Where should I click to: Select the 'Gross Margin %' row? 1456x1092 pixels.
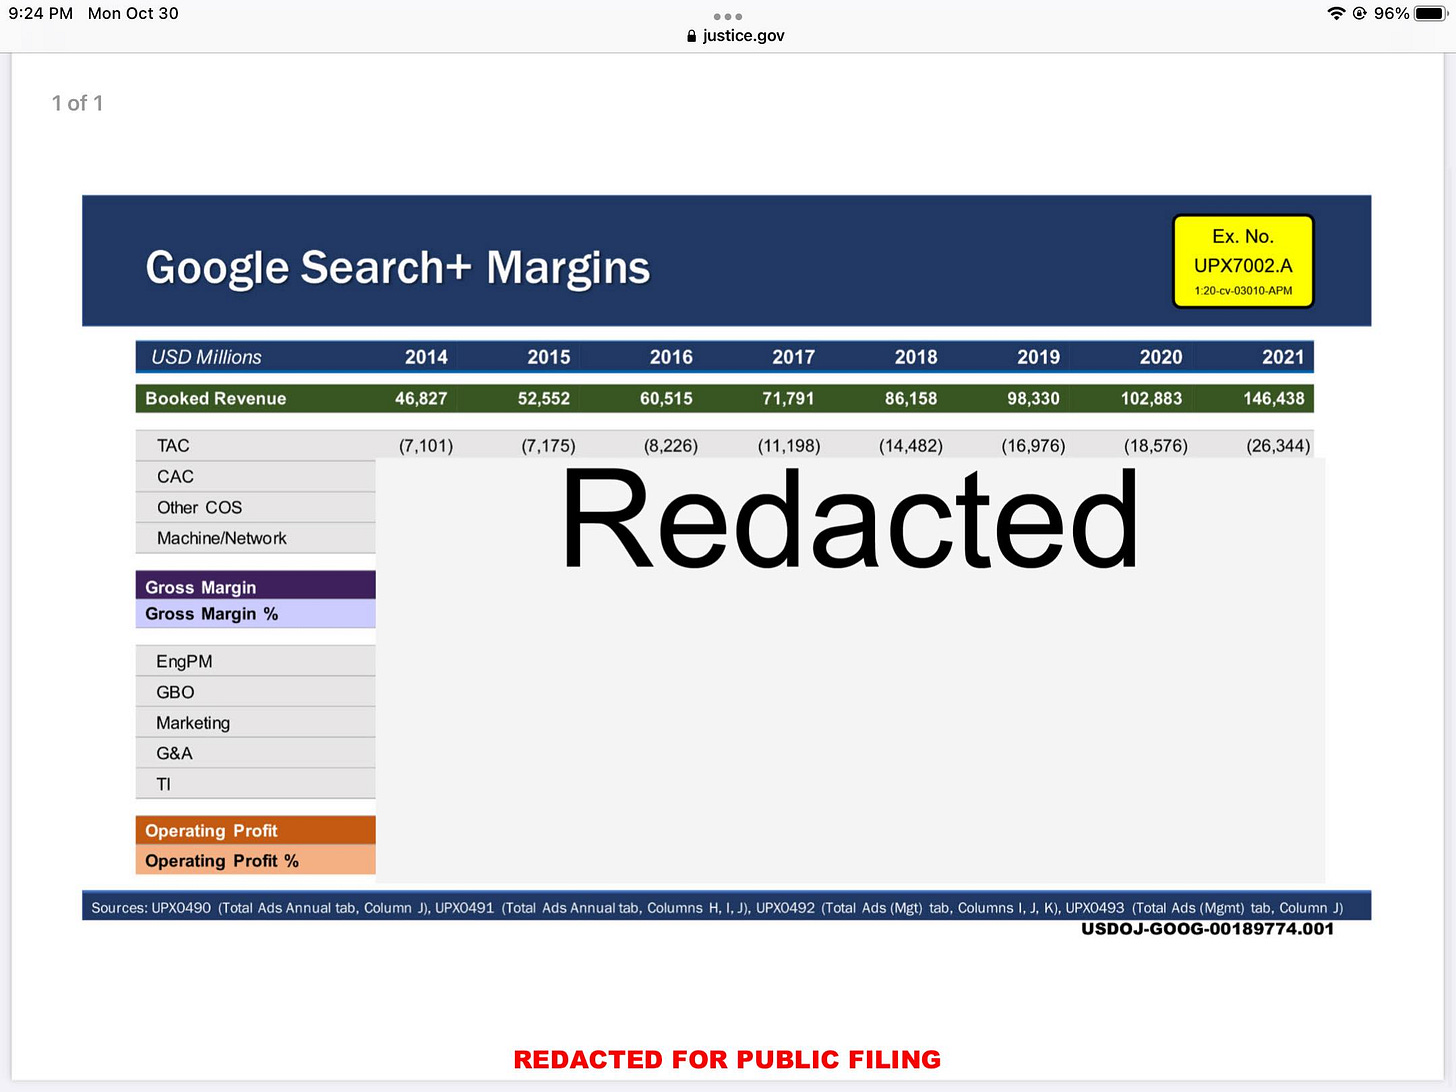256,614
